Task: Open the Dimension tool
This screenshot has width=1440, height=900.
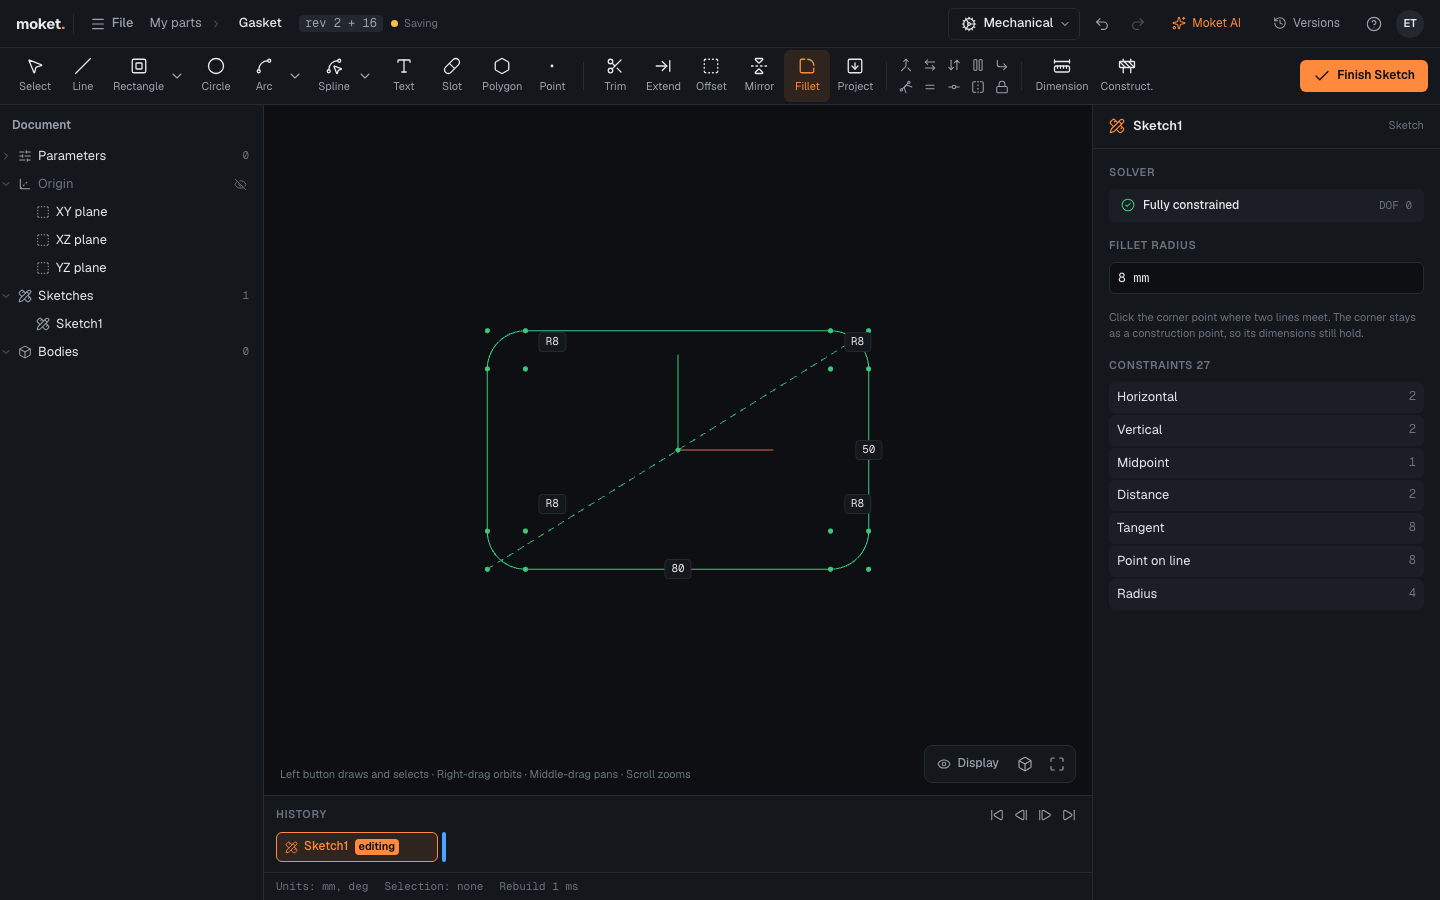Action: point(1062,75)
